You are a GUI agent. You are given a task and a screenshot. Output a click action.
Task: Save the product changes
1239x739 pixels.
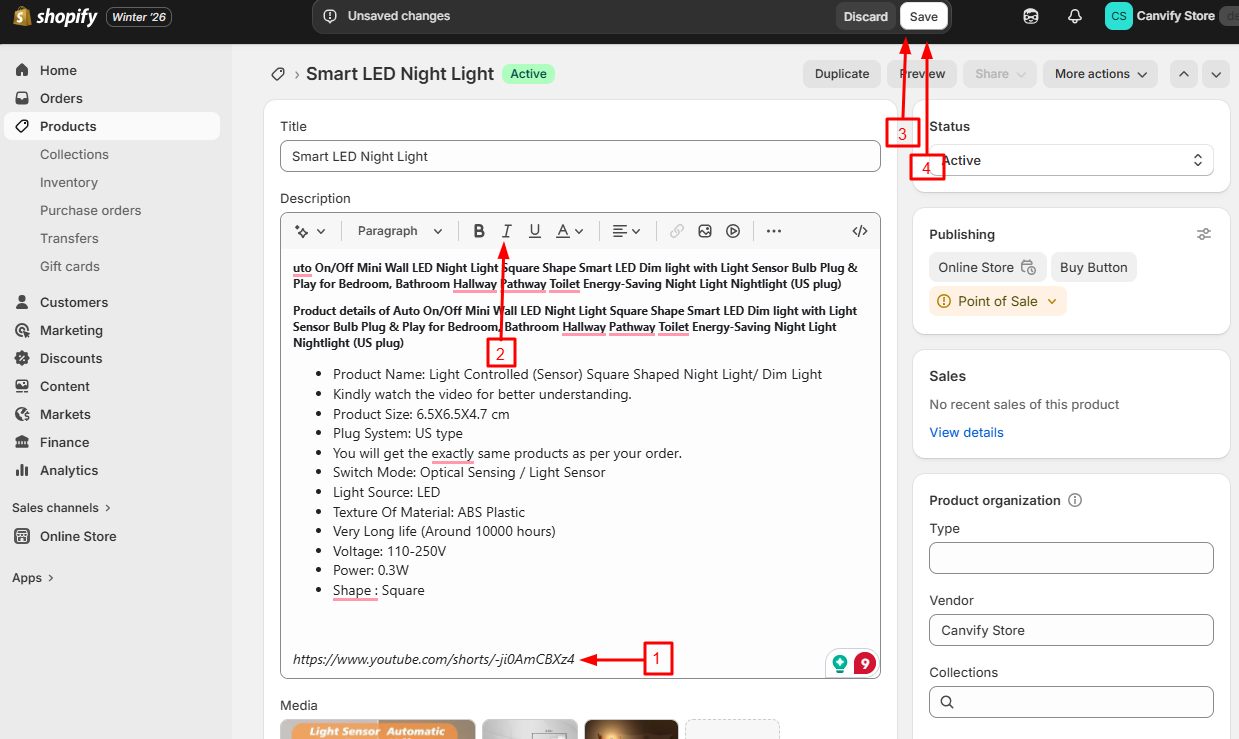coord(923,16)
